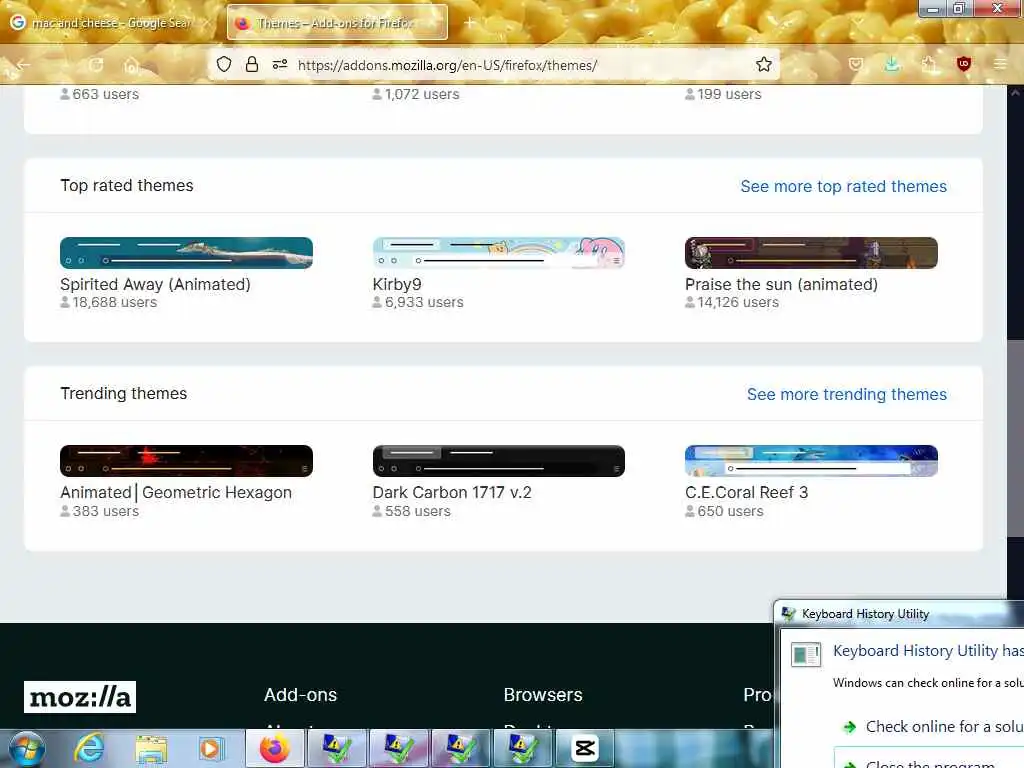Click the scrollbar up arrow
1024x768 pixels.
(1015, 93)
